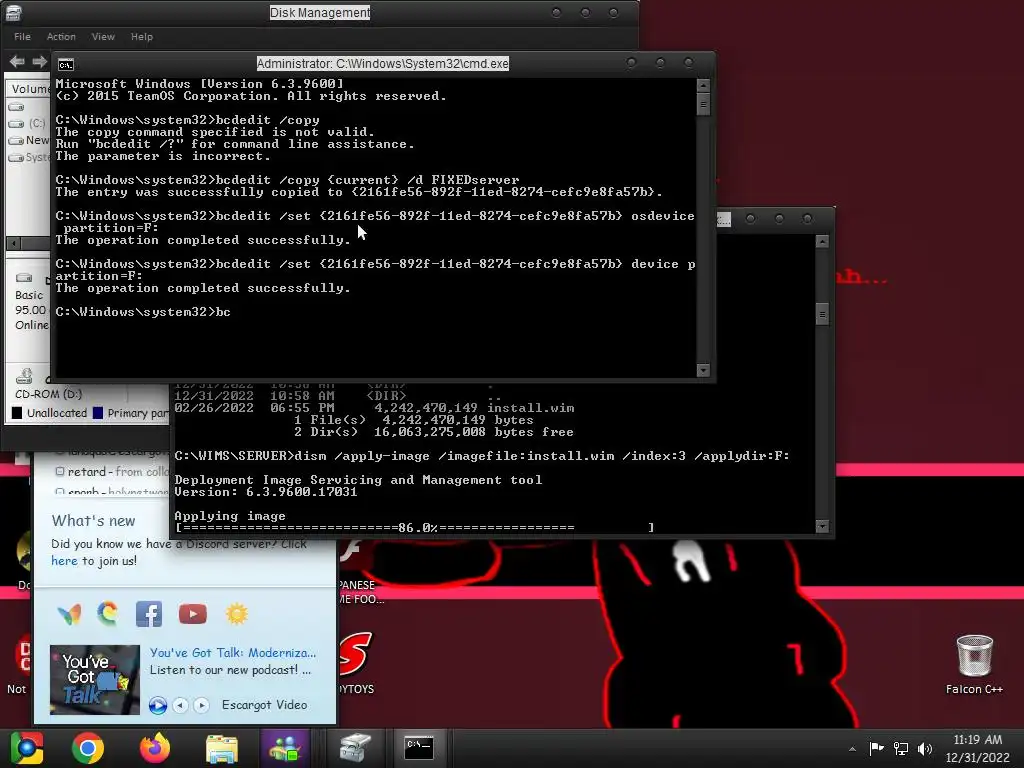Switch to Disk Management from the taskbar
This screenshot has height=768, width=1024.
tap(355, 748)
